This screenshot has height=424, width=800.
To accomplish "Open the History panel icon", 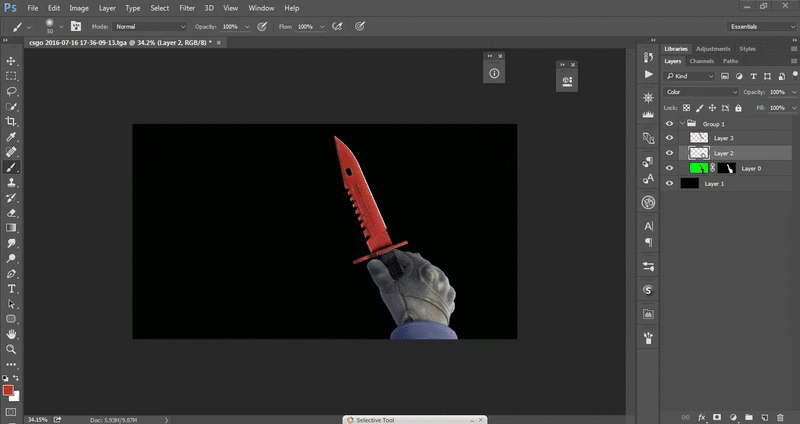I will coord(648,57).
